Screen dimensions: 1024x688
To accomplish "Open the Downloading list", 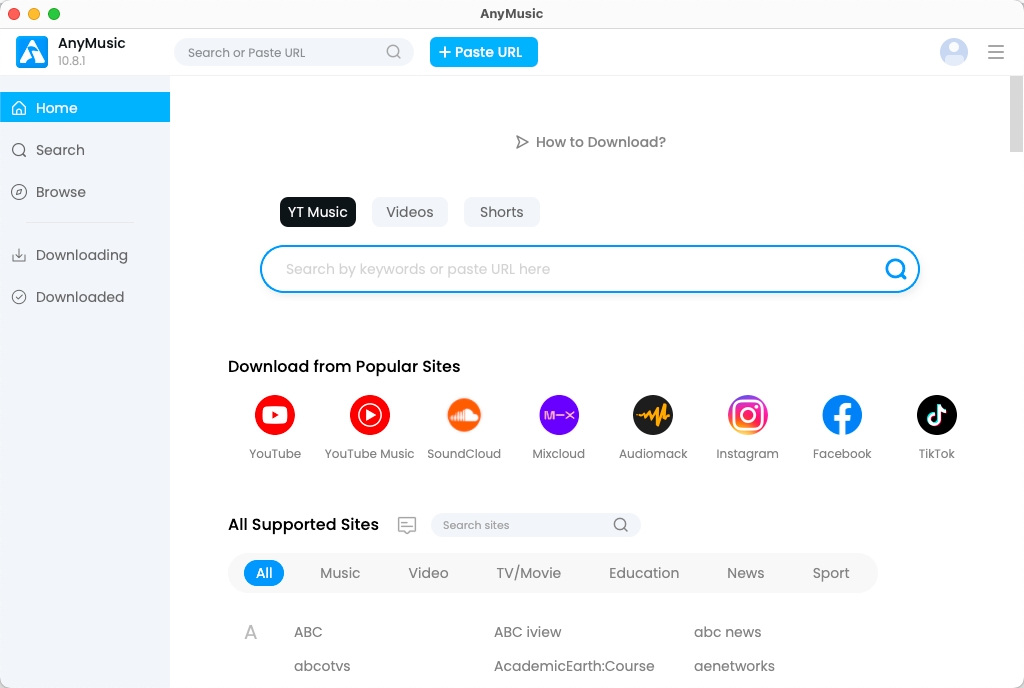I will tap(85, 255).
